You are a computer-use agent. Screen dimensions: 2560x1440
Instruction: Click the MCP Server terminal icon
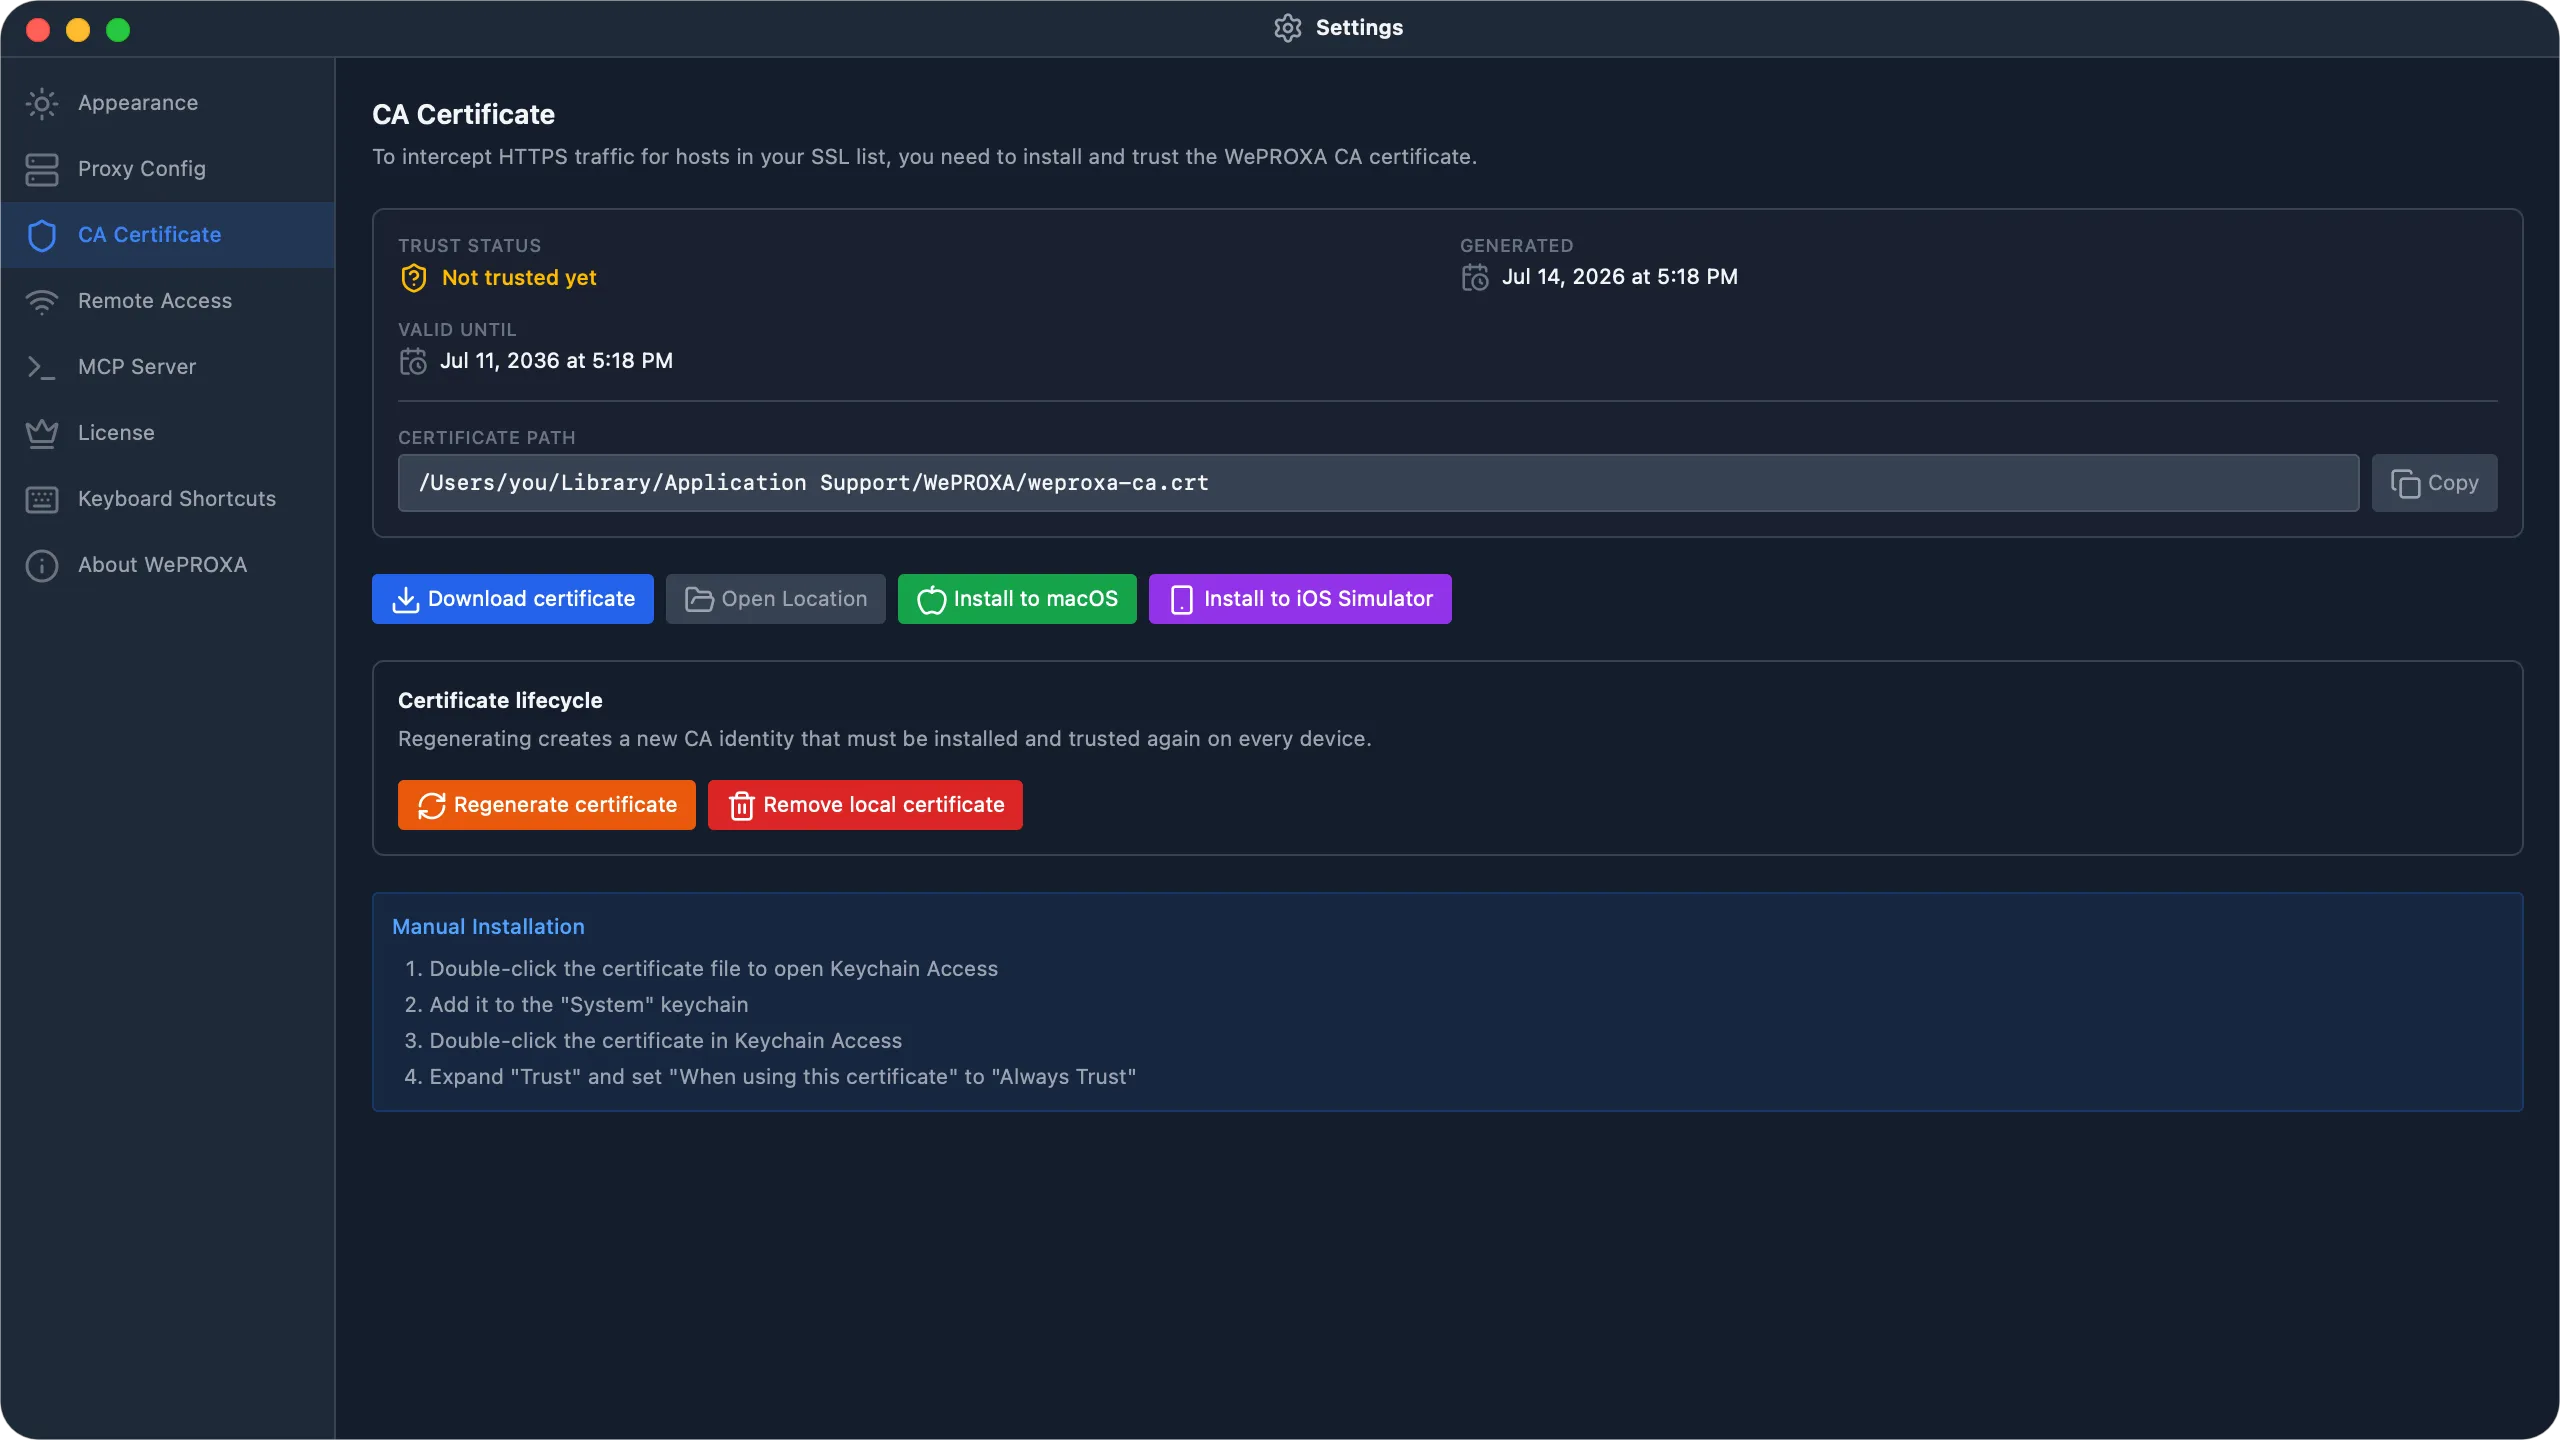(42, 367)
